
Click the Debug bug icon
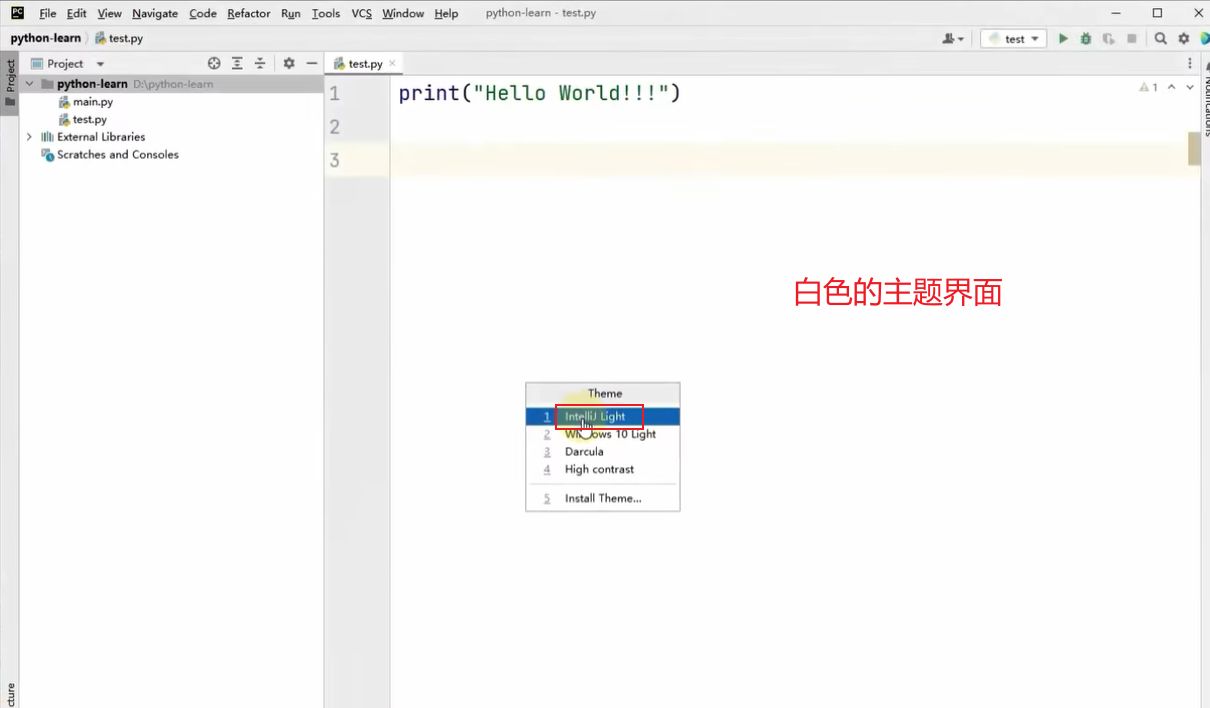point(1086,39)
